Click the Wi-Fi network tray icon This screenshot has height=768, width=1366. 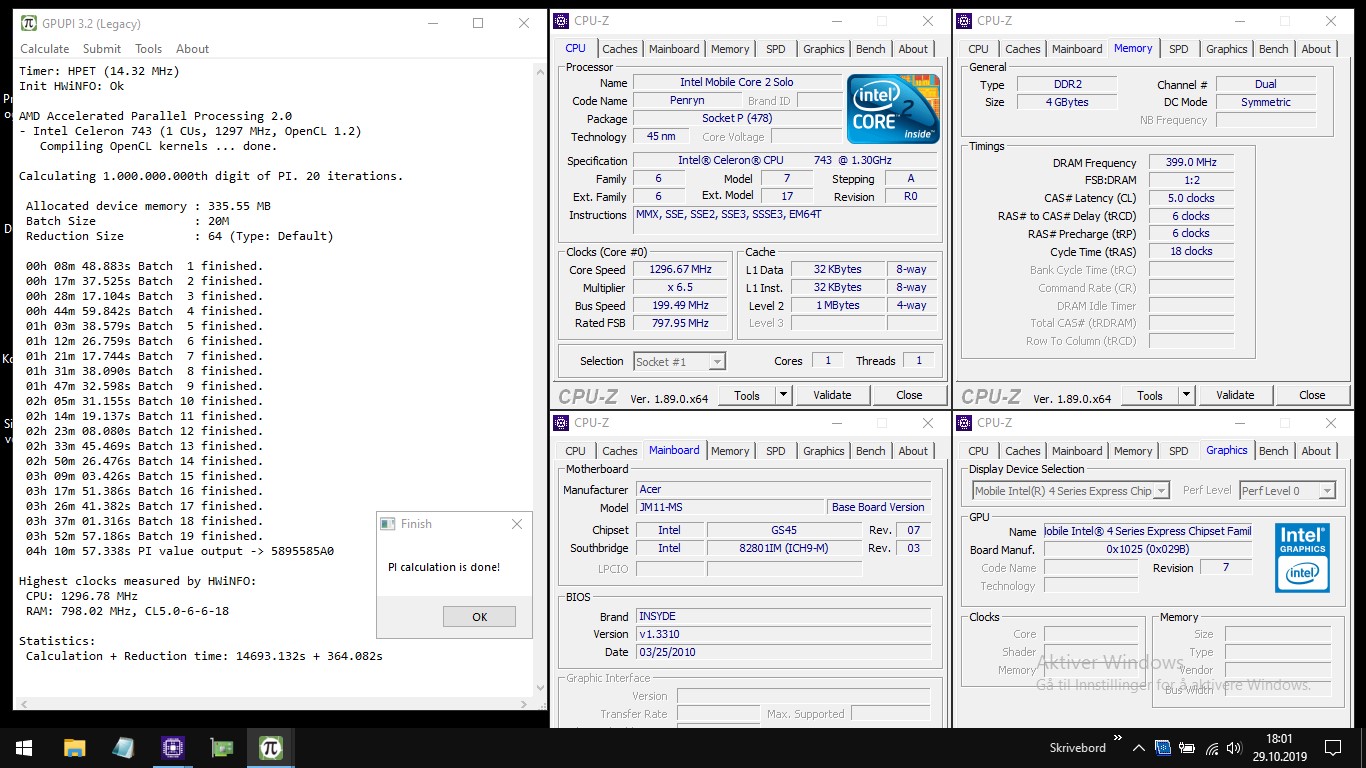pyautogui.click(x=1212, y=747)
